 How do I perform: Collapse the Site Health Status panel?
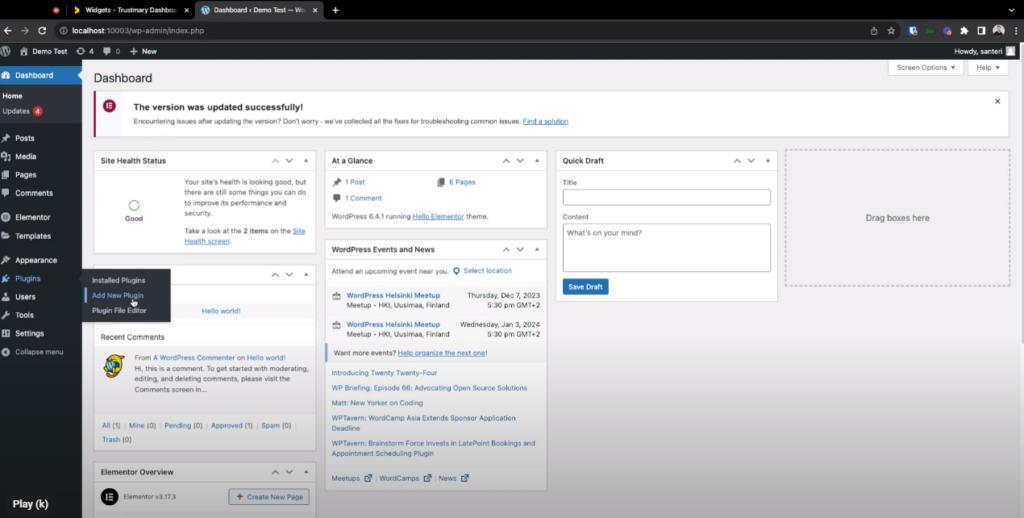coord(306,161)
